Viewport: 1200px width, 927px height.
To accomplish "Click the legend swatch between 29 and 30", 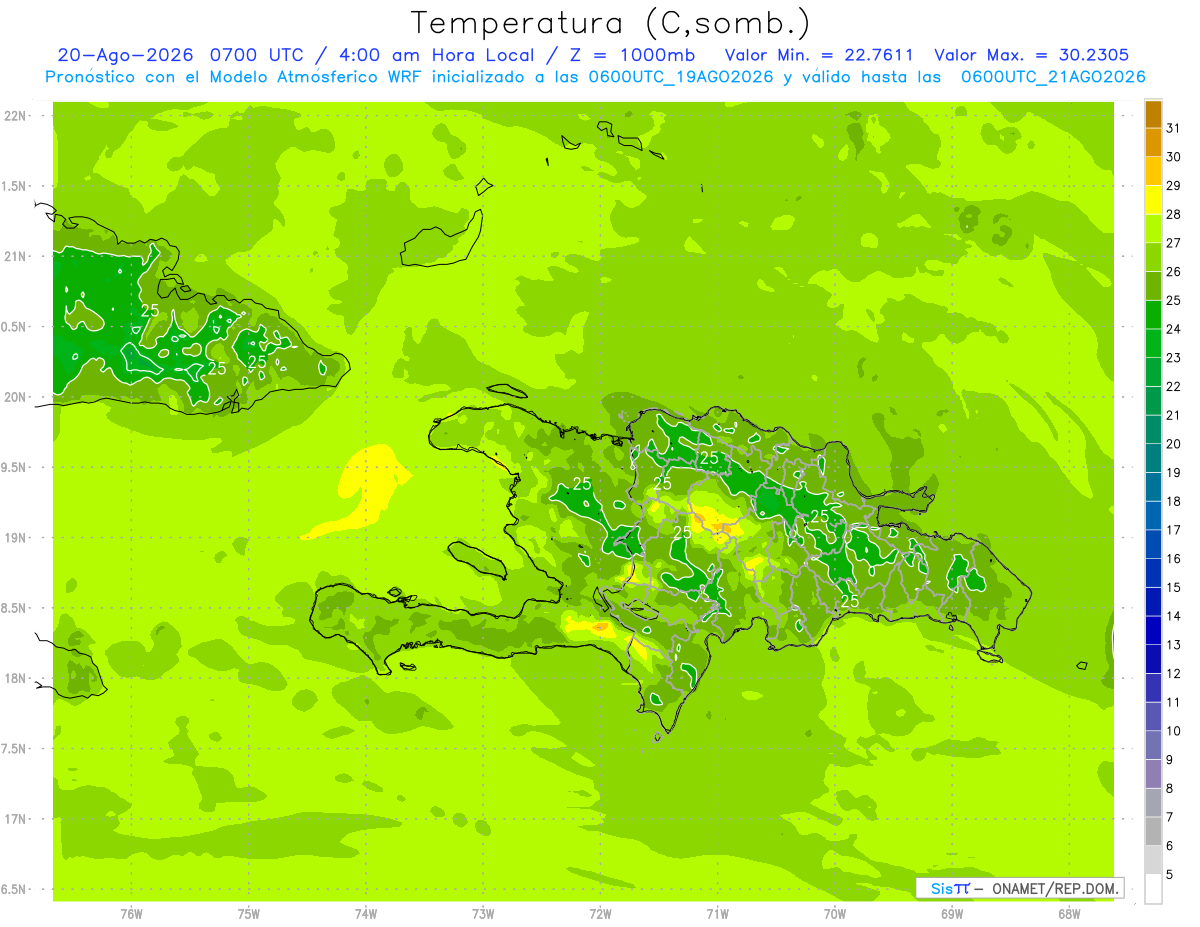I will 1153,171.
